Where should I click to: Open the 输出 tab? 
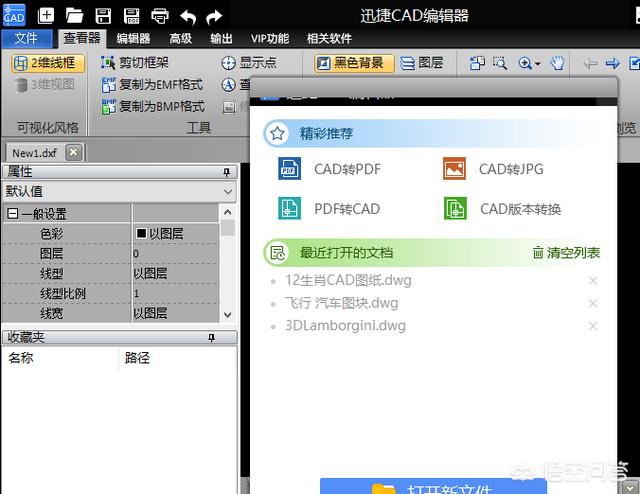click(x=221, y=38)
